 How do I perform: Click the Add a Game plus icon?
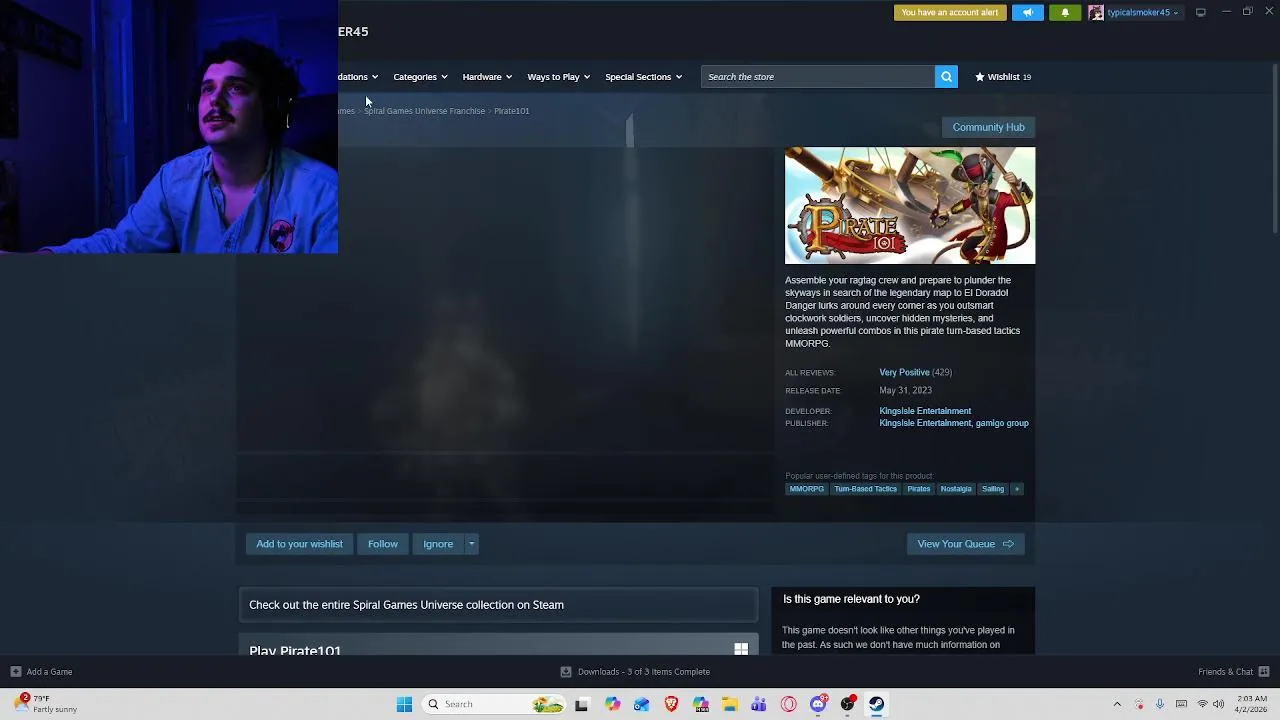coord(15,672)
